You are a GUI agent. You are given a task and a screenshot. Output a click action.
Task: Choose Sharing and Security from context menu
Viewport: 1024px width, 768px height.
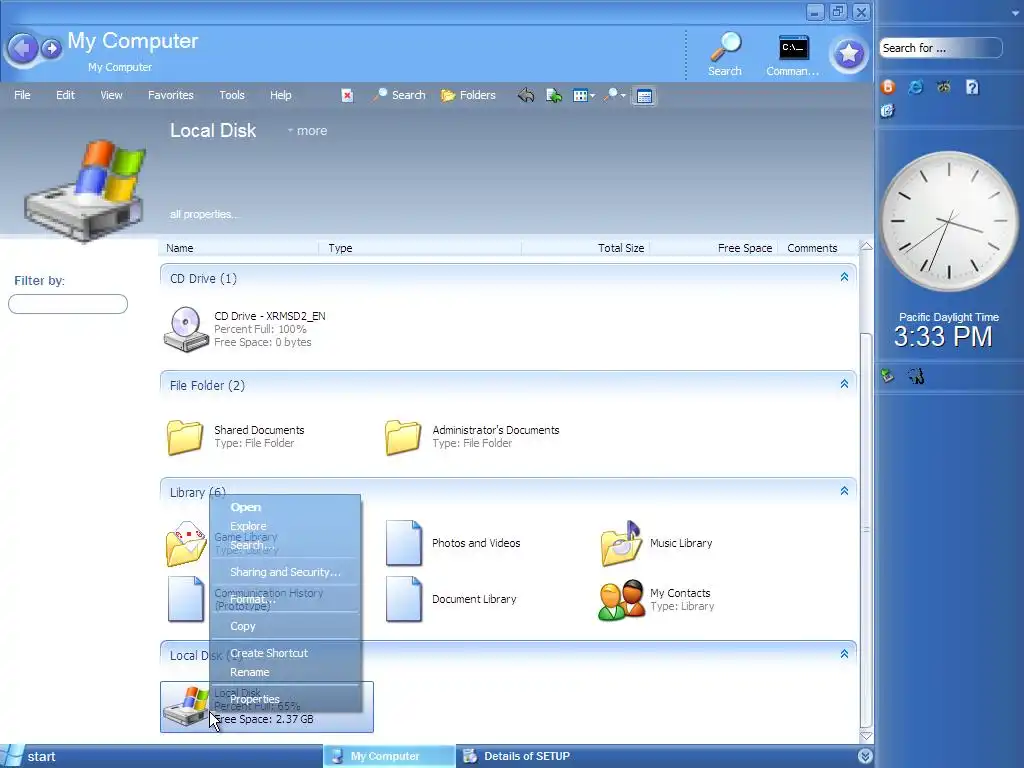pyautogui.click(x=285, y=572)
